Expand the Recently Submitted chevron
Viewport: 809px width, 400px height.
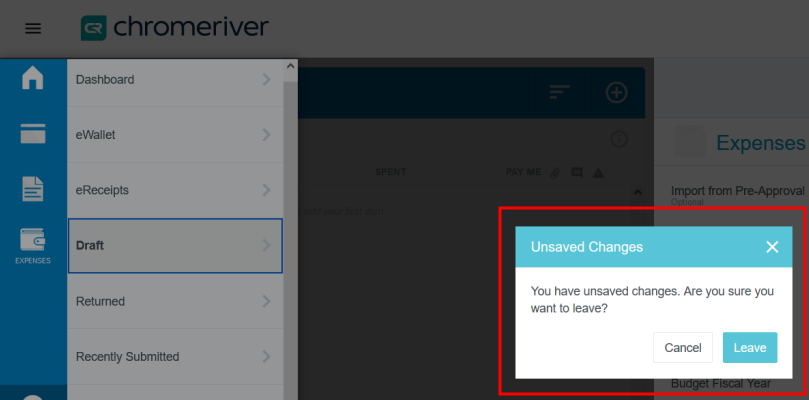tap(266, 356)
